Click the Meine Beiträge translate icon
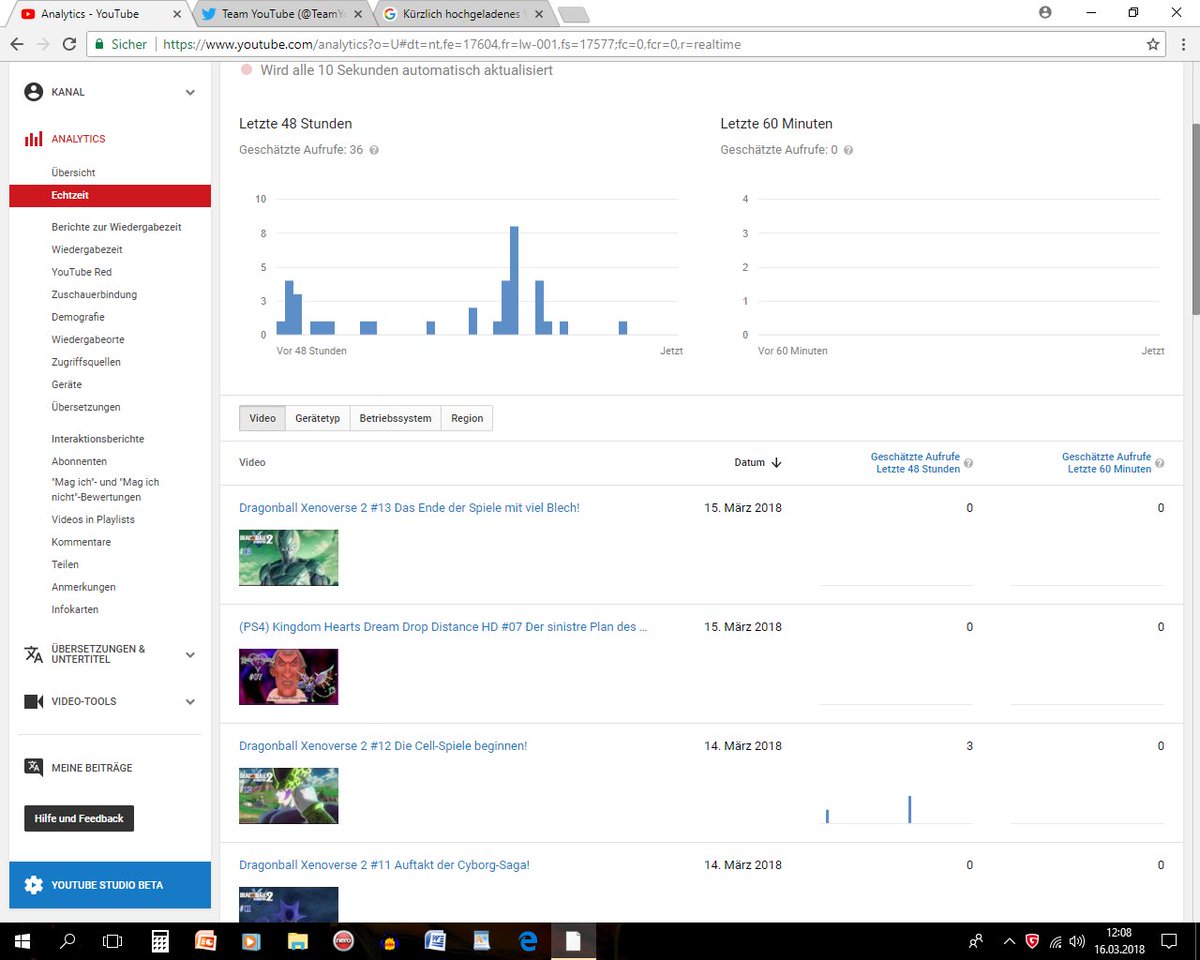 click(x=34, y=767)
